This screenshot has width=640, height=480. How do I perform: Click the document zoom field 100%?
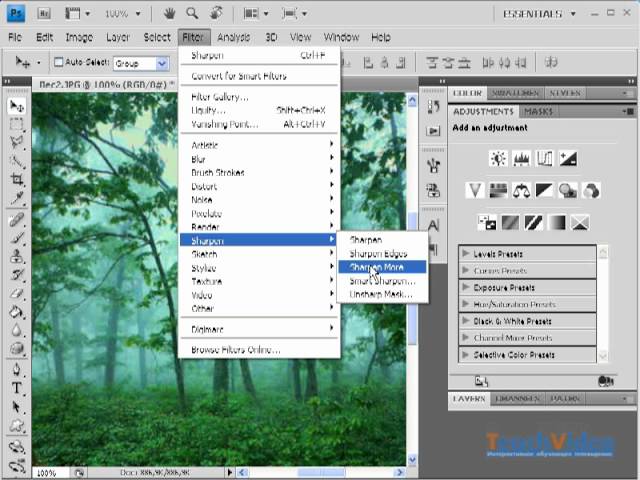(50, 473)
